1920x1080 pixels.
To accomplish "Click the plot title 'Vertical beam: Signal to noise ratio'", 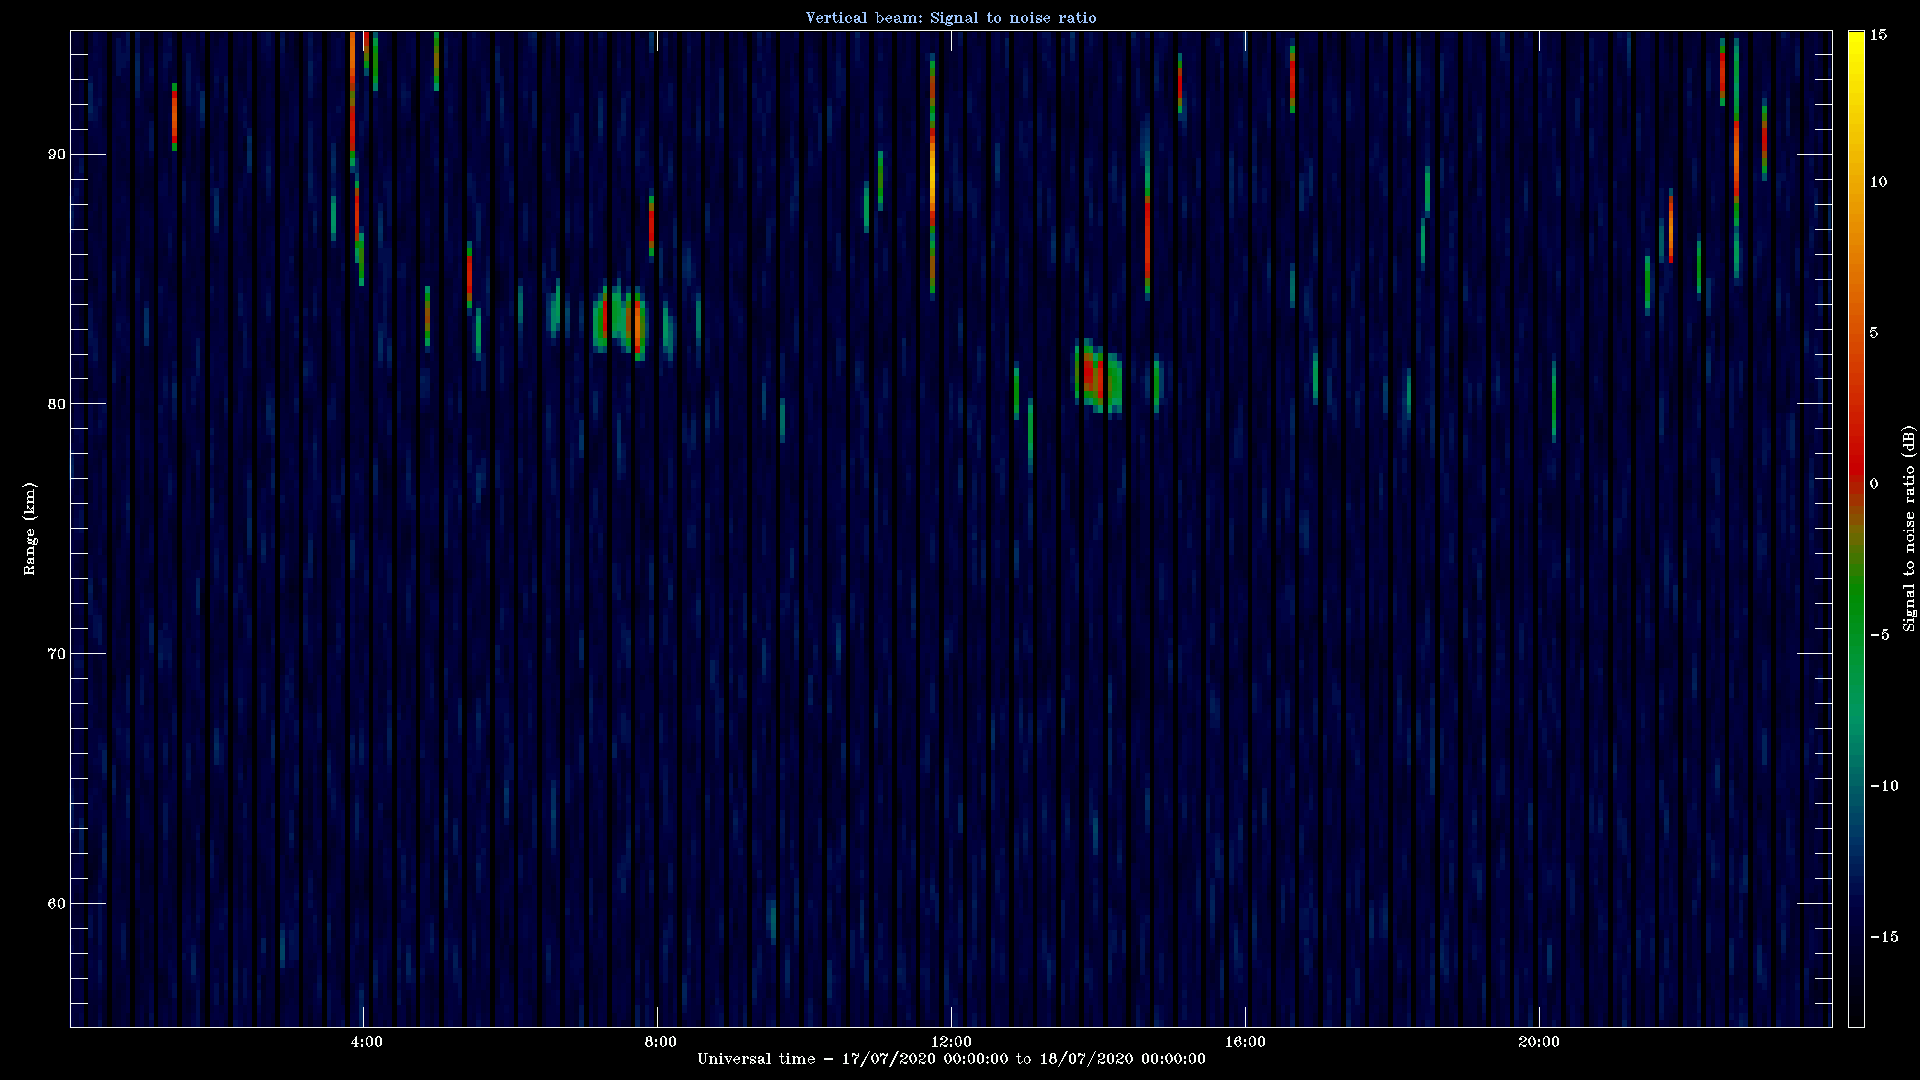I will (x=951, y=18).
